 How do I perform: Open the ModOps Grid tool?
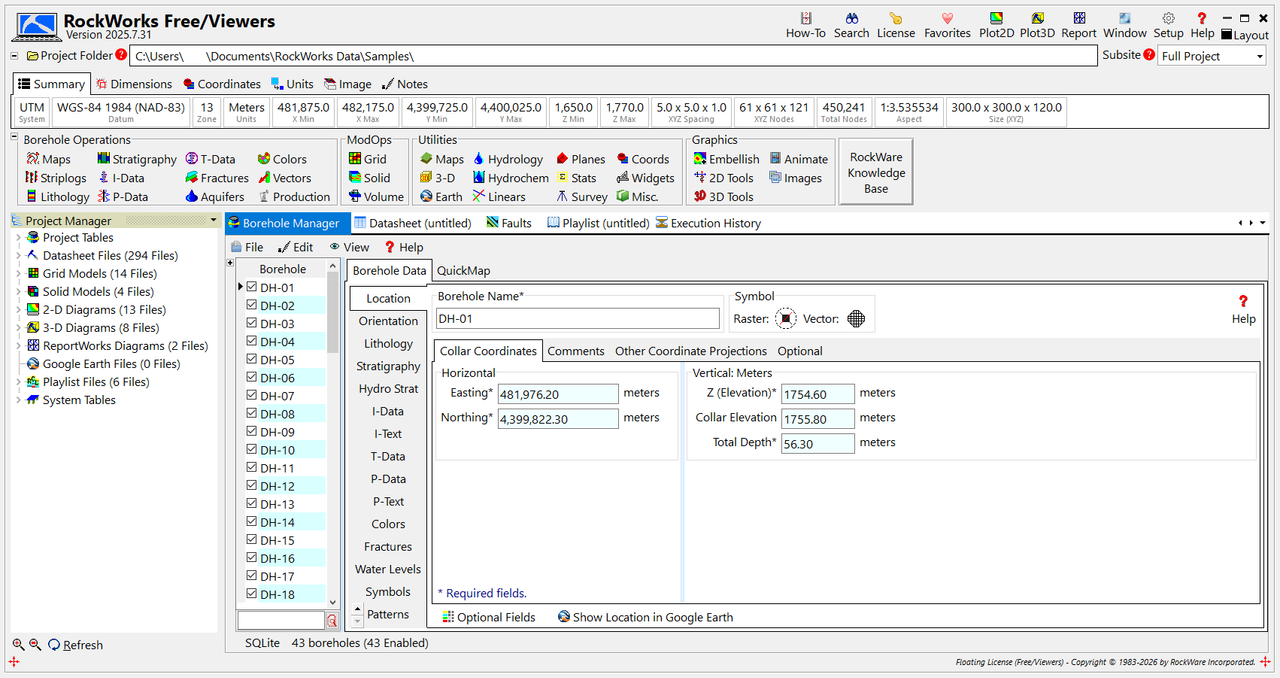click(367, 159)
